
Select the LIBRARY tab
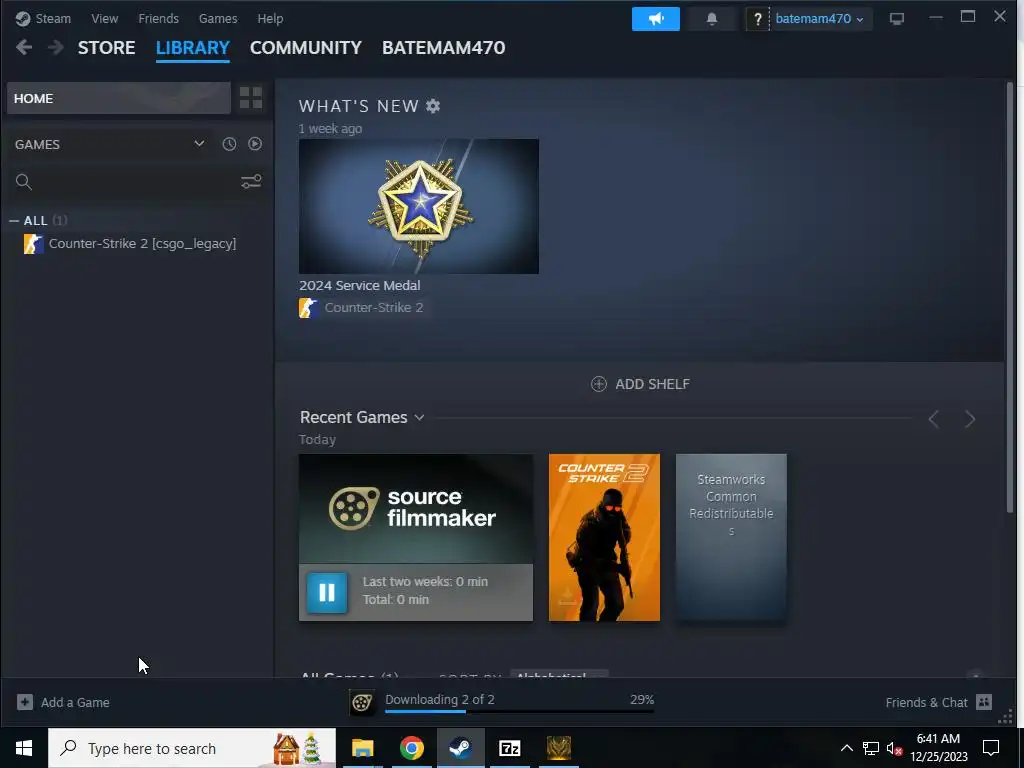tap(193, 48)
